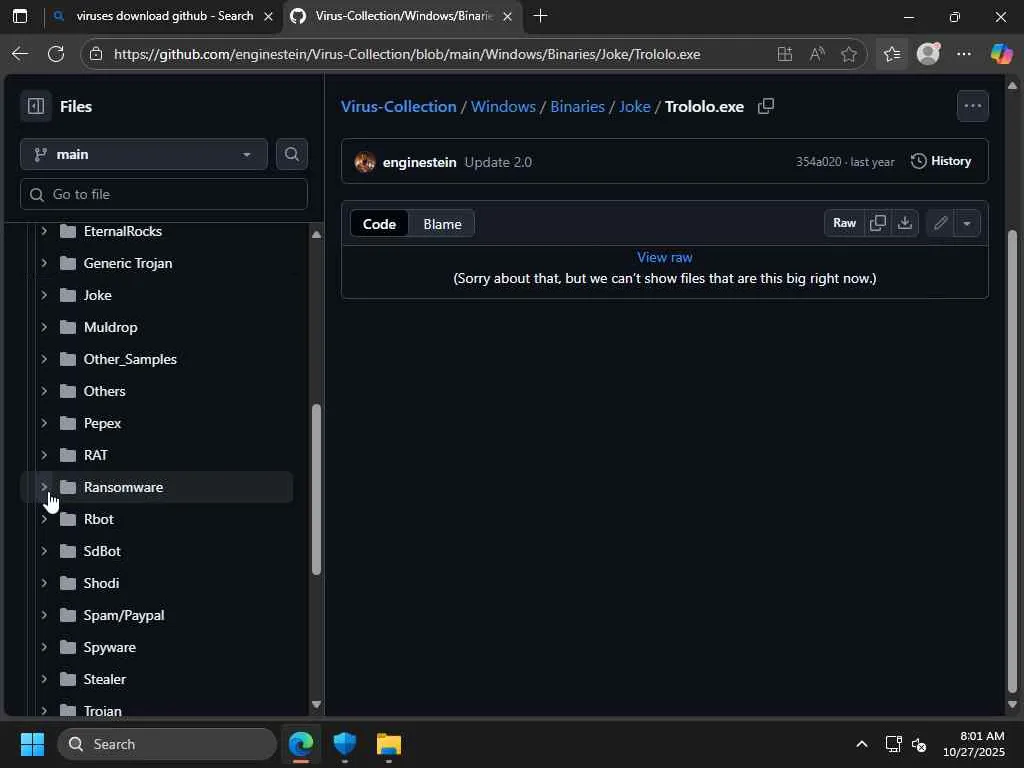Click the browser address bar URL
The height and width of the screenshot is (768, 1024).
pos(407,54)
